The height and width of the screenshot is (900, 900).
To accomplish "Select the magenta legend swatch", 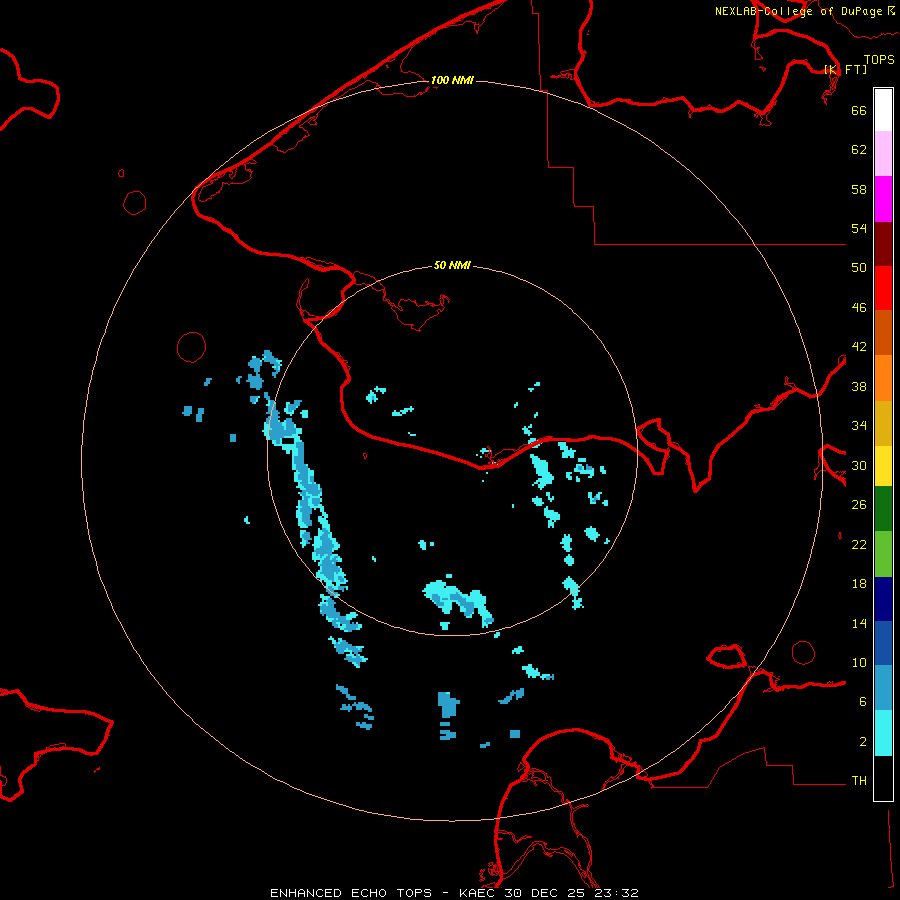I will pos(883,199).
